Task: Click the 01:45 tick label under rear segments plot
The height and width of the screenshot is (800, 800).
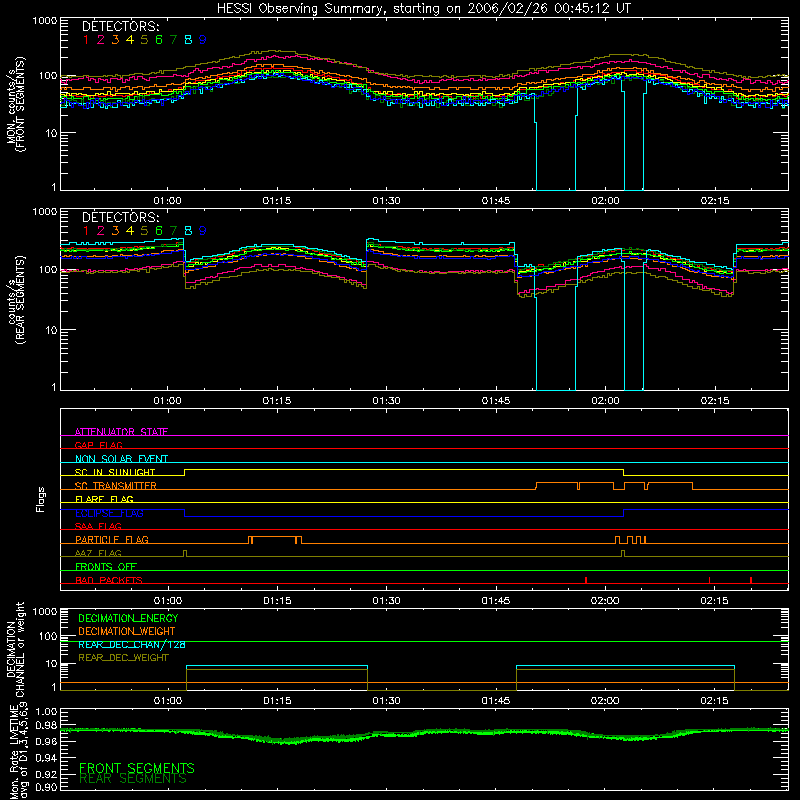Action: pyautogui.click(x=496, y=401)
